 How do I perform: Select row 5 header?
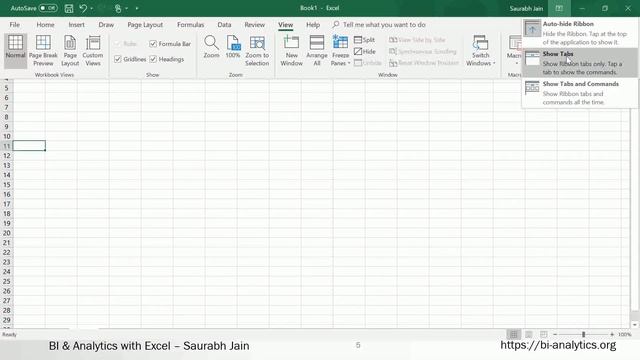(x=6, y=88)
